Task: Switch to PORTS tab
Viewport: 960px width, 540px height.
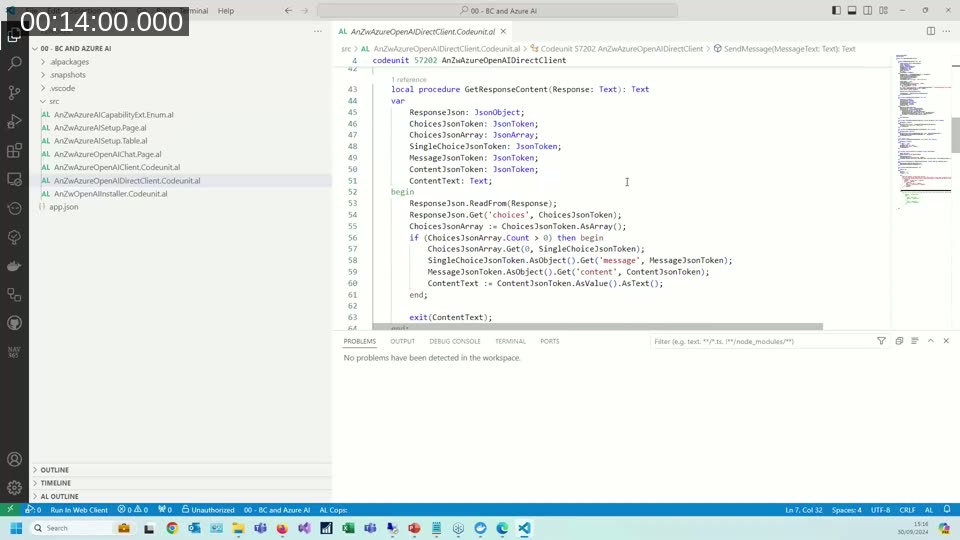Action: (550, 341)
